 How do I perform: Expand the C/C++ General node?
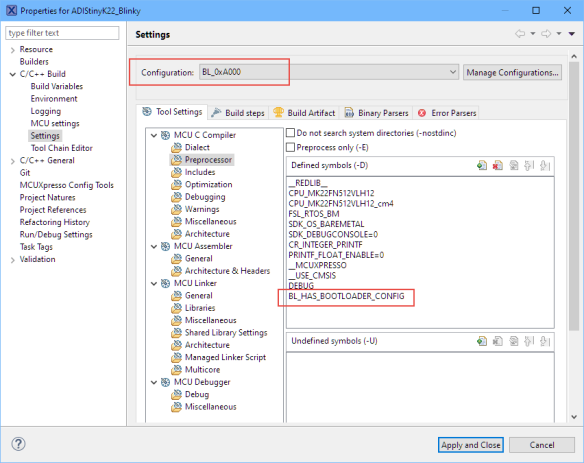click(13, 161)
